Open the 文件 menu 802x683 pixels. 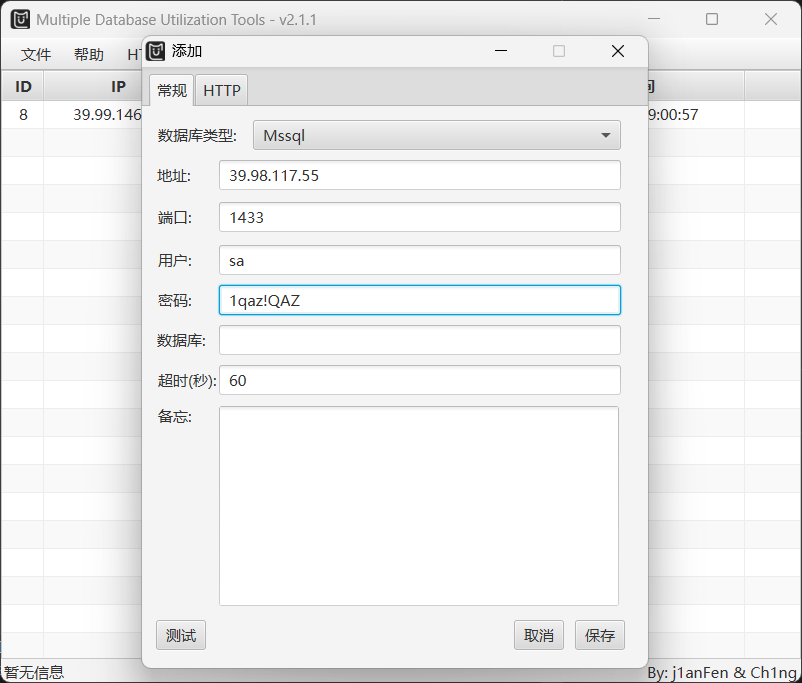[x=36, y=55]
